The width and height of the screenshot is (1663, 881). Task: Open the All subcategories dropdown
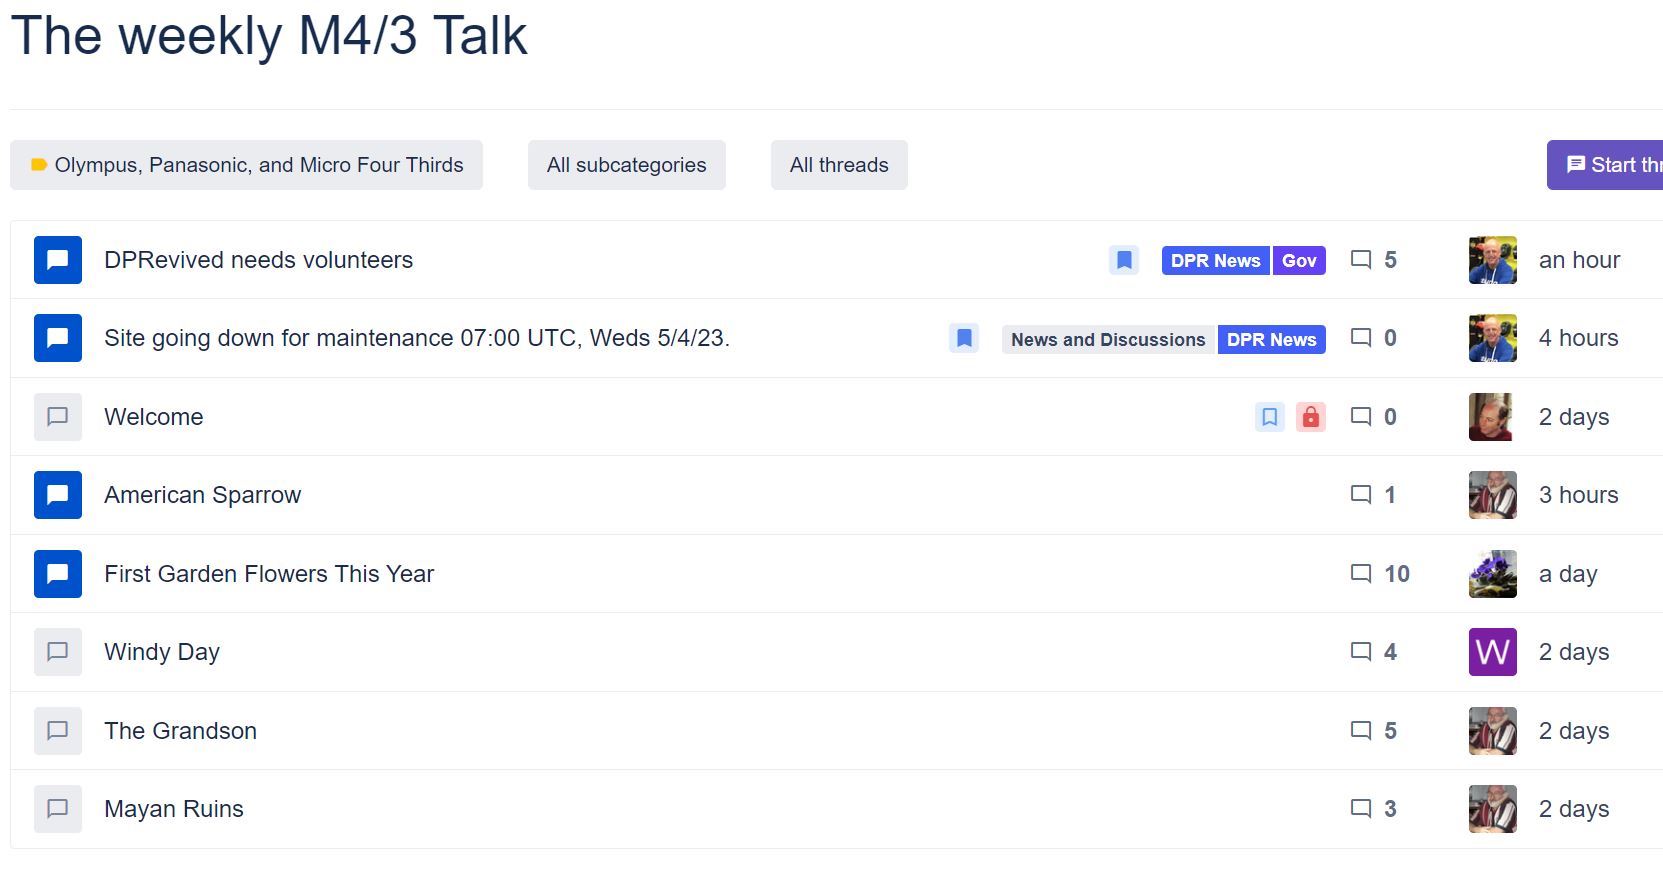[x=626, y=165]
